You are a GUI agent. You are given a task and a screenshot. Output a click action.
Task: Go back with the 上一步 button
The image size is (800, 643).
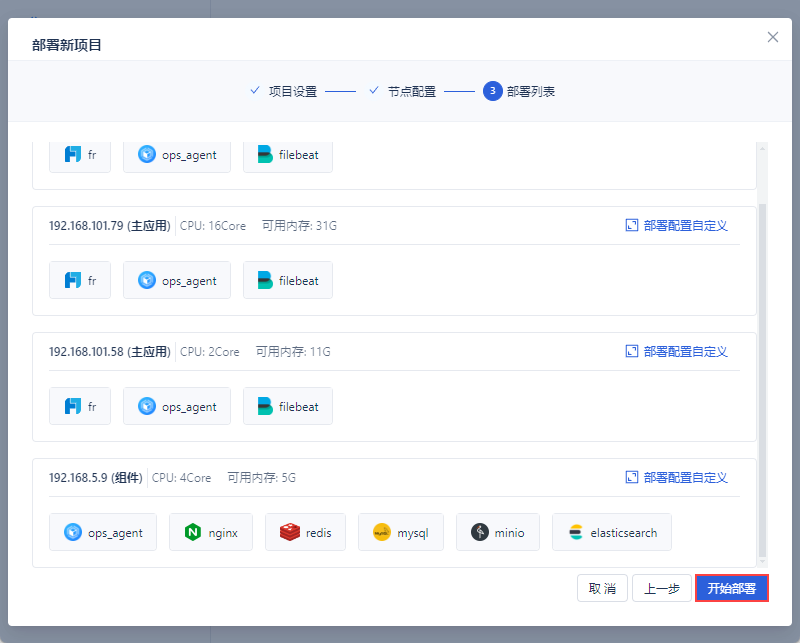[x=662, y=588]
